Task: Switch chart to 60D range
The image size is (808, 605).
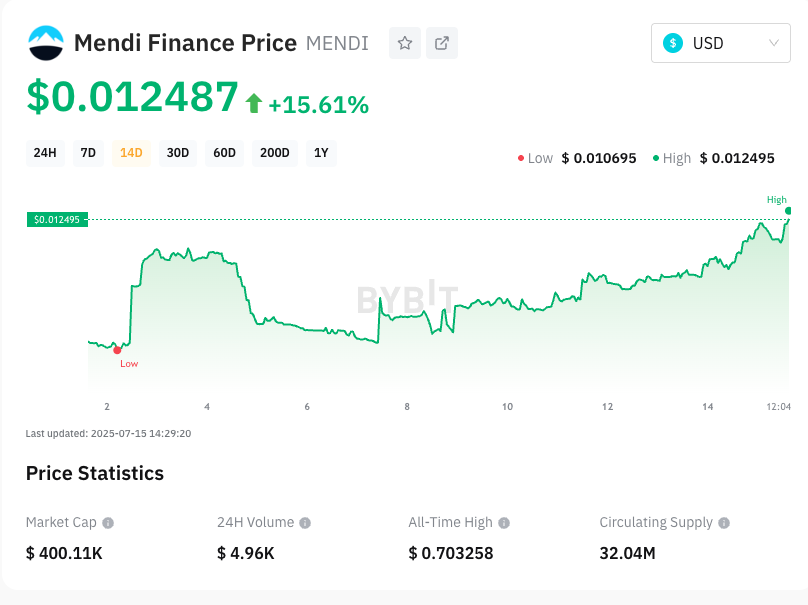Action: point(225,153)
